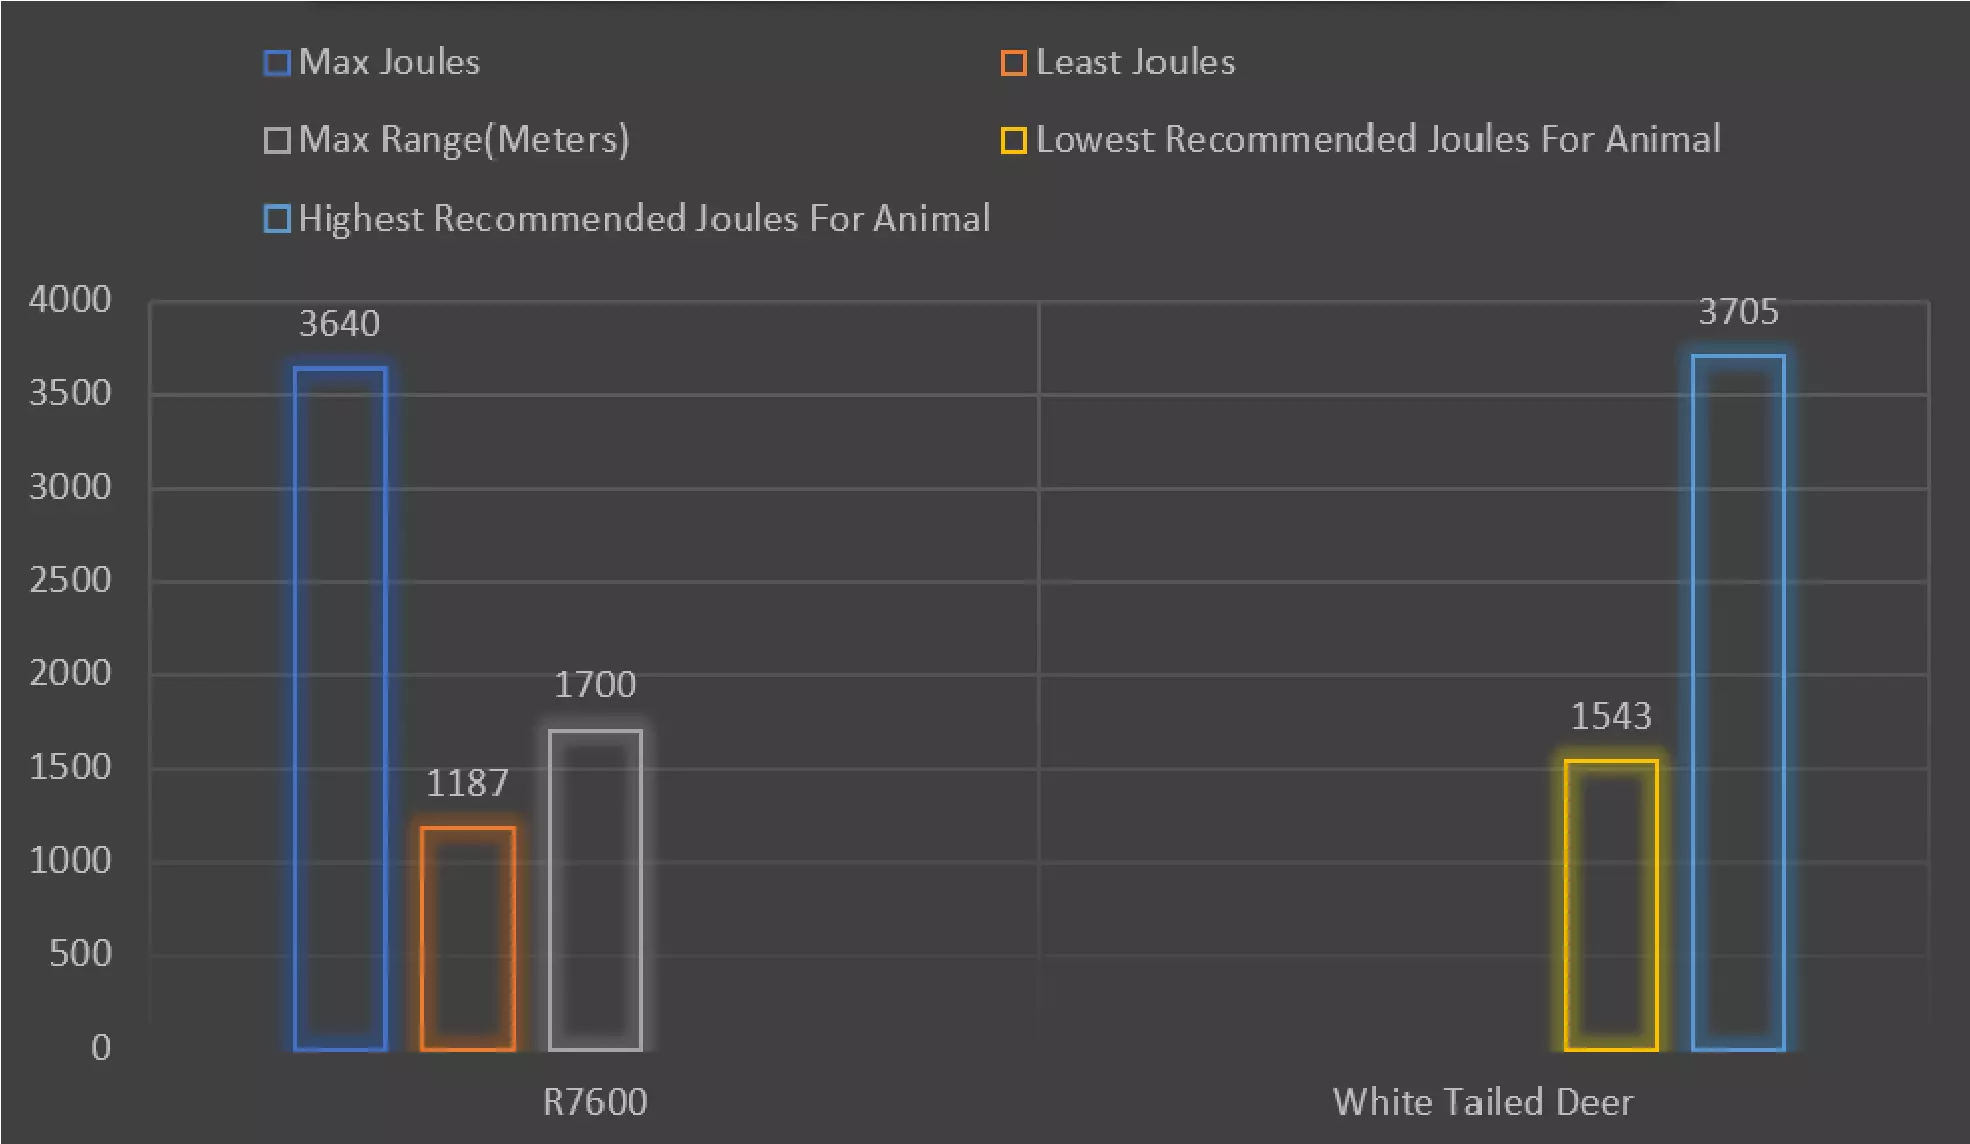Click the yellow bar for White Tailed Deer
The width and height of the screenshot is (1970, 1144).
click(x=1611, y=905)
